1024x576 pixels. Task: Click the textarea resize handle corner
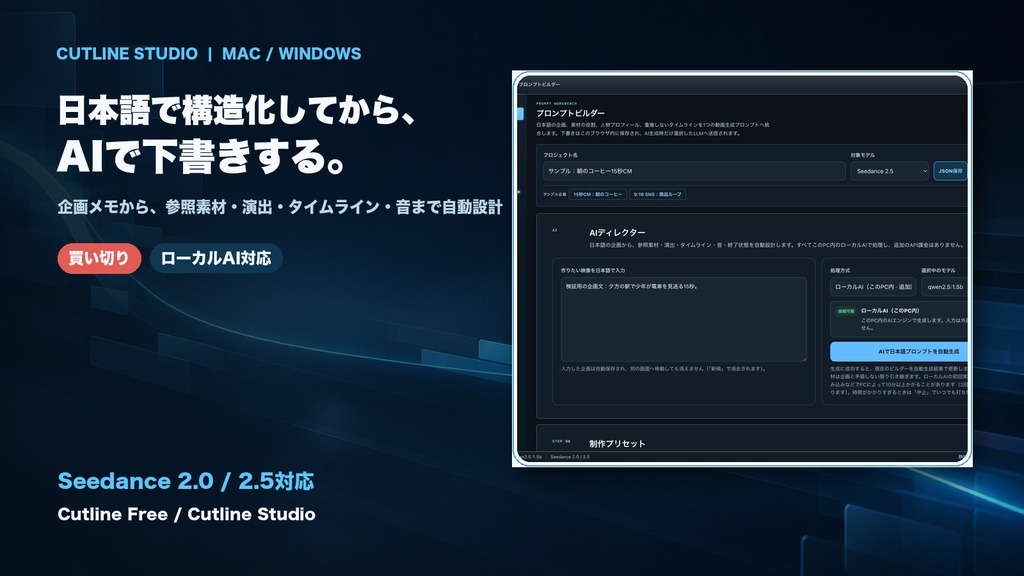pos(804,359)
